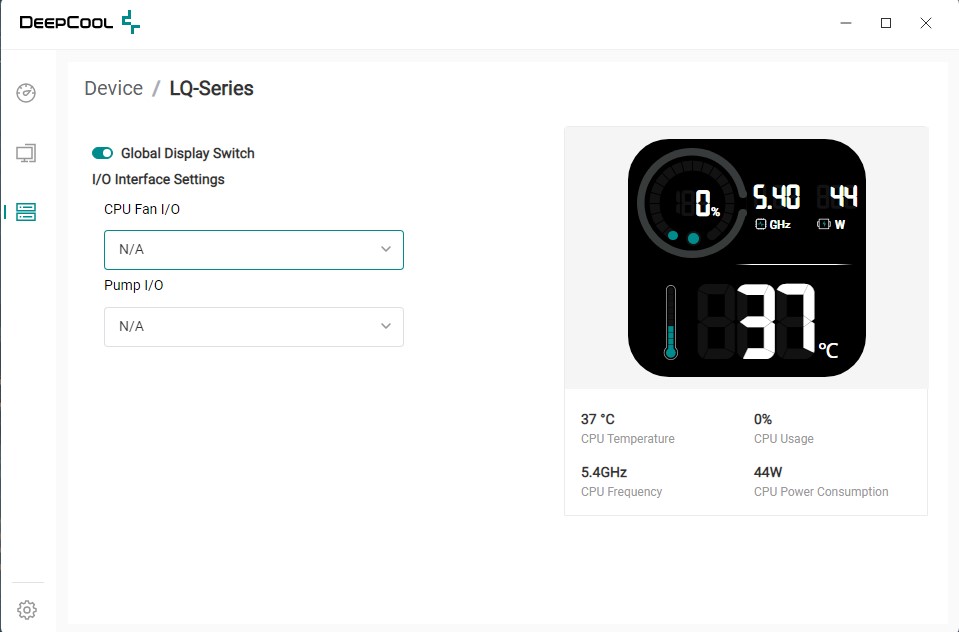Click the LCD screen preview thumbnail

coord(746,258)
